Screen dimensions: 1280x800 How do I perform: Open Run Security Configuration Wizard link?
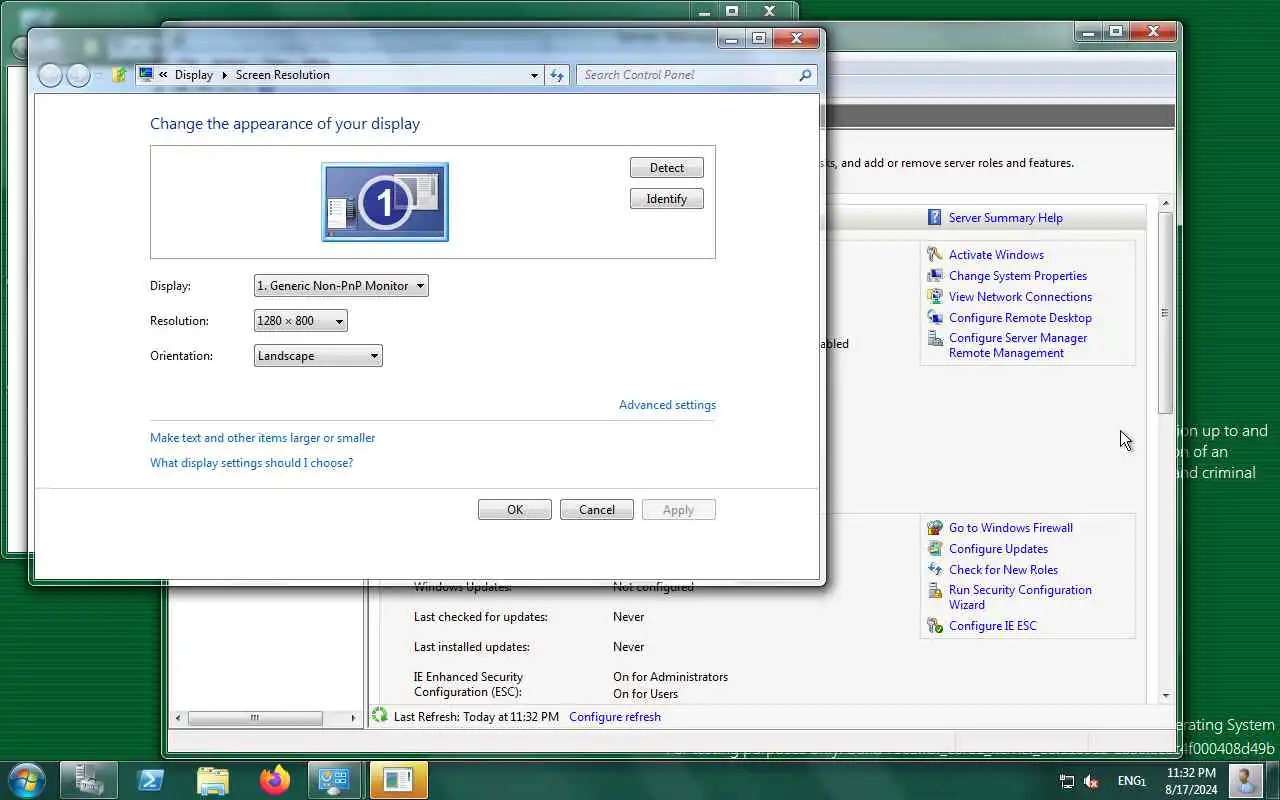click(x=1020, y=598)
